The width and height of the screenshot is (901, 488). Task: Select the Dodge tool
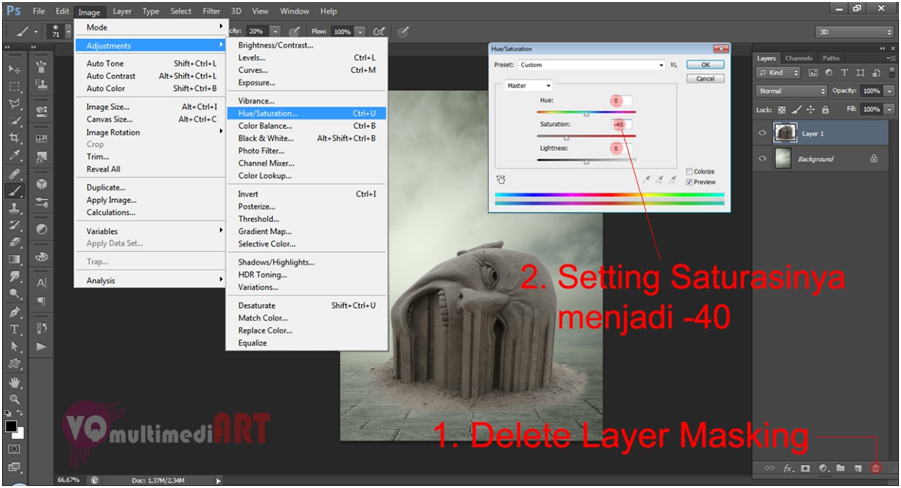[14, 294]
